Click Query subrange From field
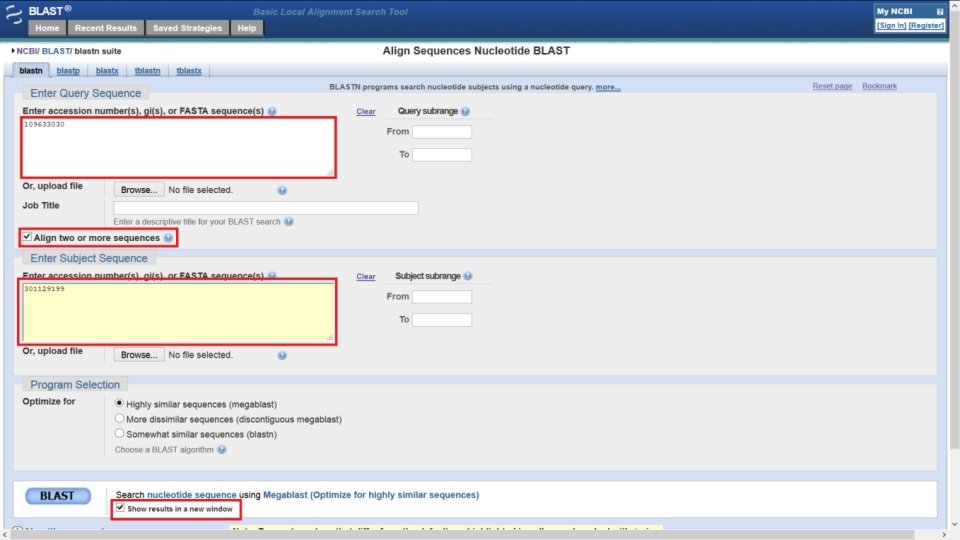This screenshot has width=960, height=540. click(442, 132)
